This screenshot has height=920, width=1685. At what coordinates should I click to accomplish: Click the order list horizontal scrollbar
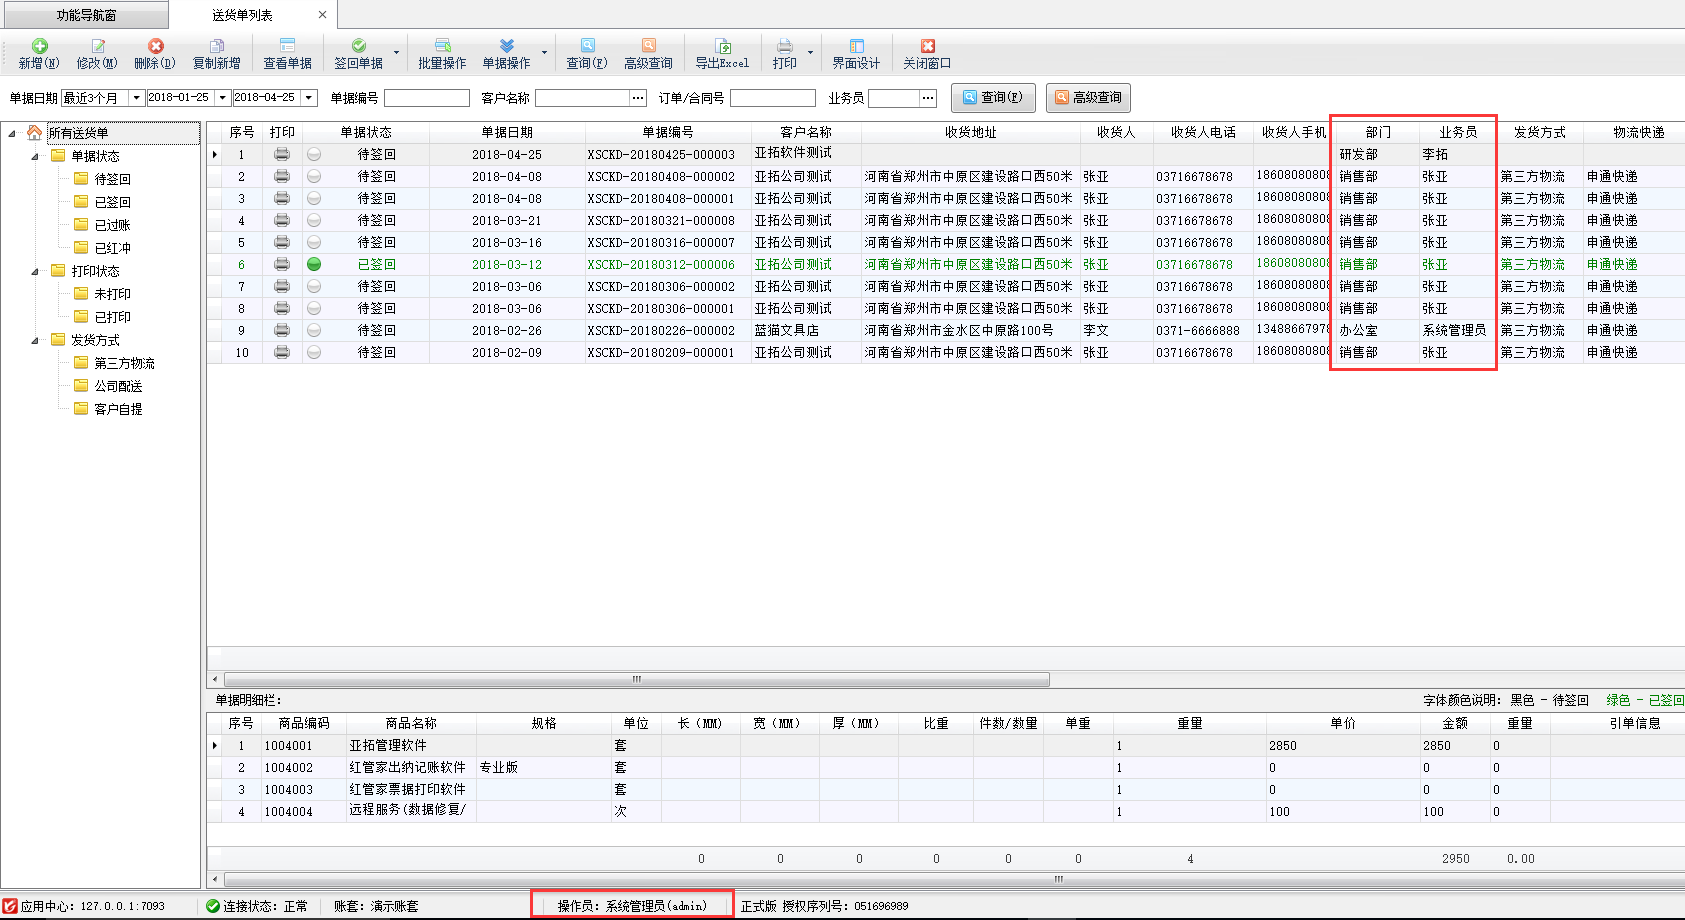click(x=636, y=680)
